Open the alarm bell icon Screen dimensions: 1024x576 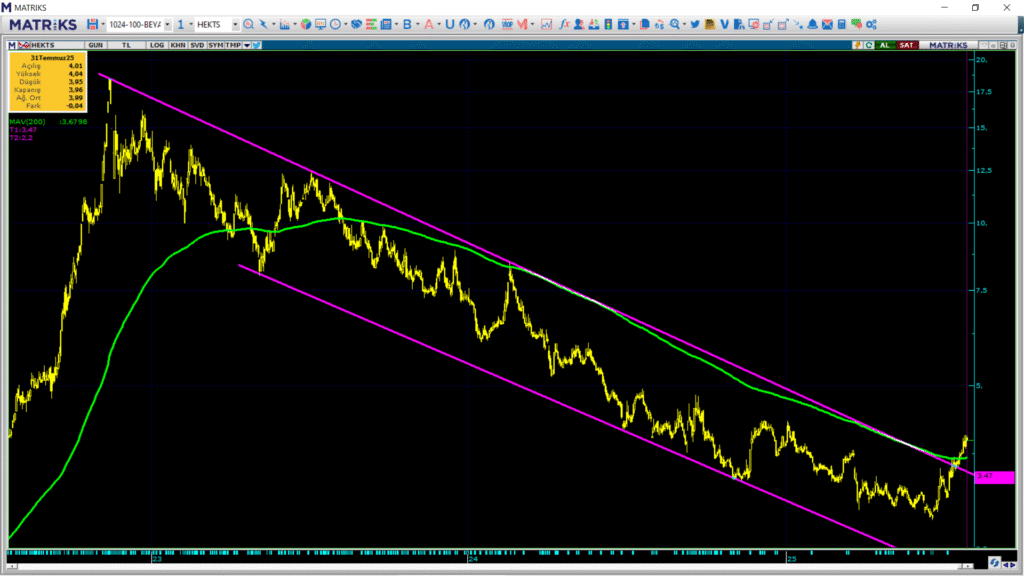pos(812,24)
